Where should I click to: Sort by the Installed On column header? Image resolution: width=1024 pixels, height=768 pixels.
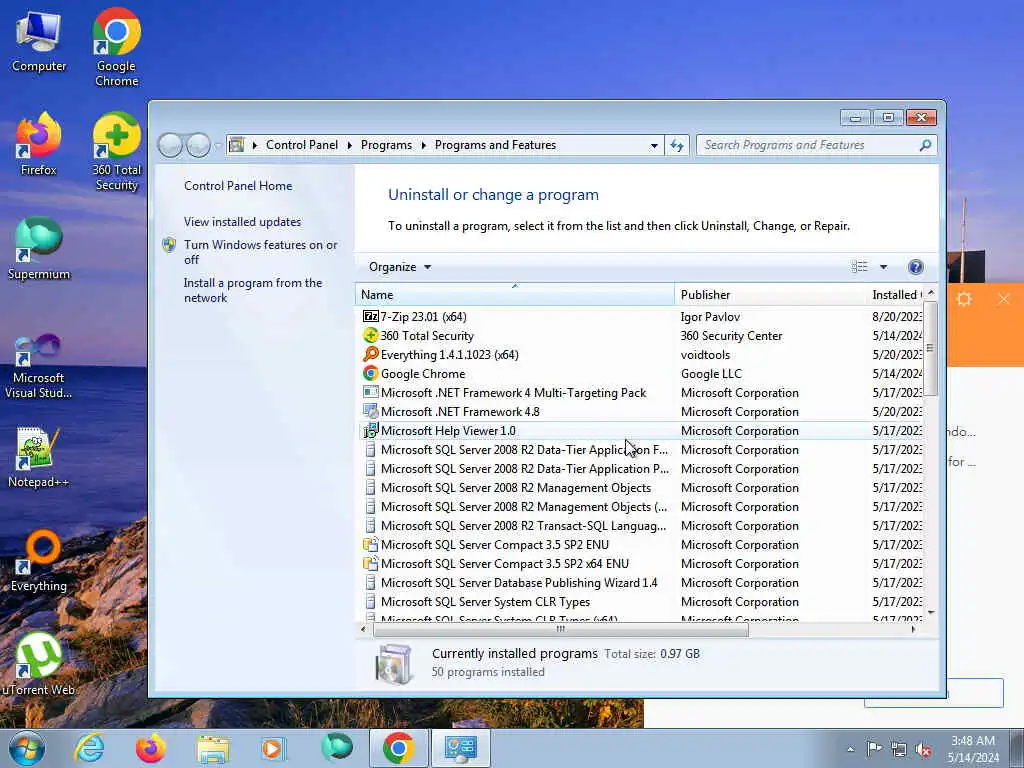pos(895,295)
